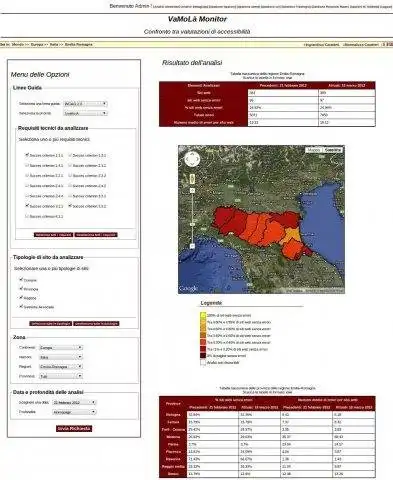Tick Success criterion 2.4.1
The image size is (393, 480).
pyautogui.click(x=27, y=186)
